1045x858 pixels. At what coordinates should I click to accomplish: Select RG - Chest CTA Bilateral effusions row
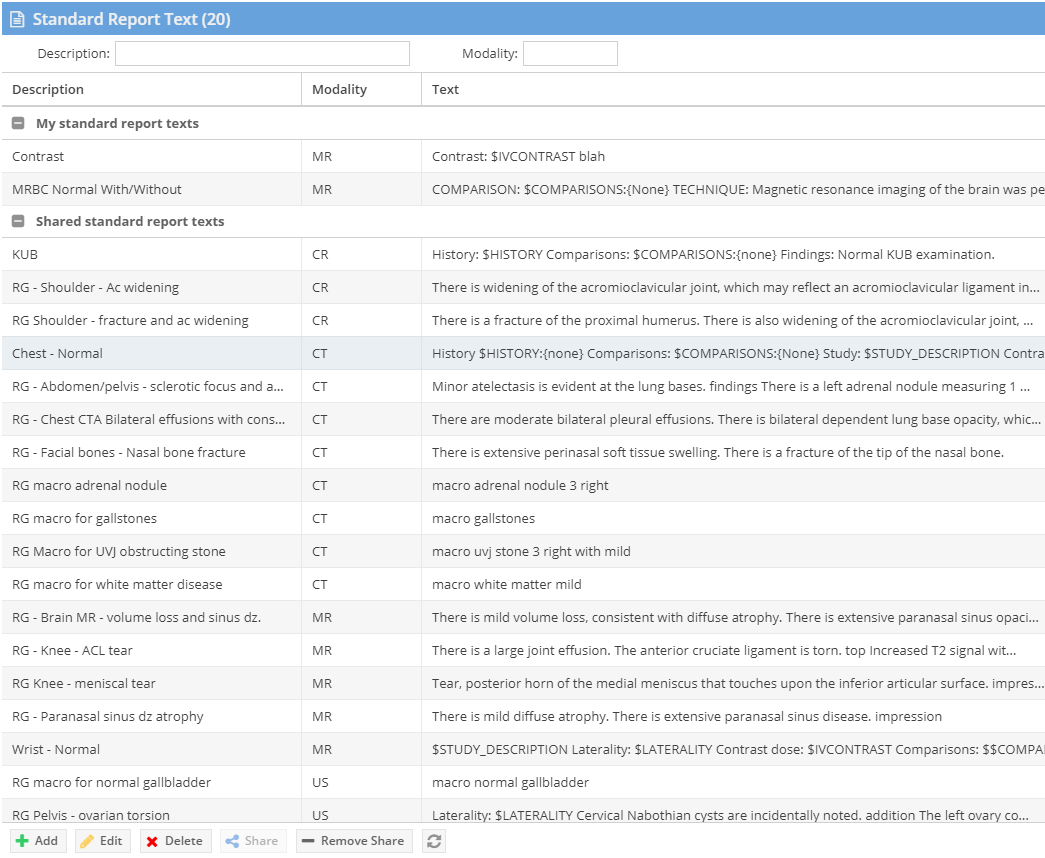523,419
